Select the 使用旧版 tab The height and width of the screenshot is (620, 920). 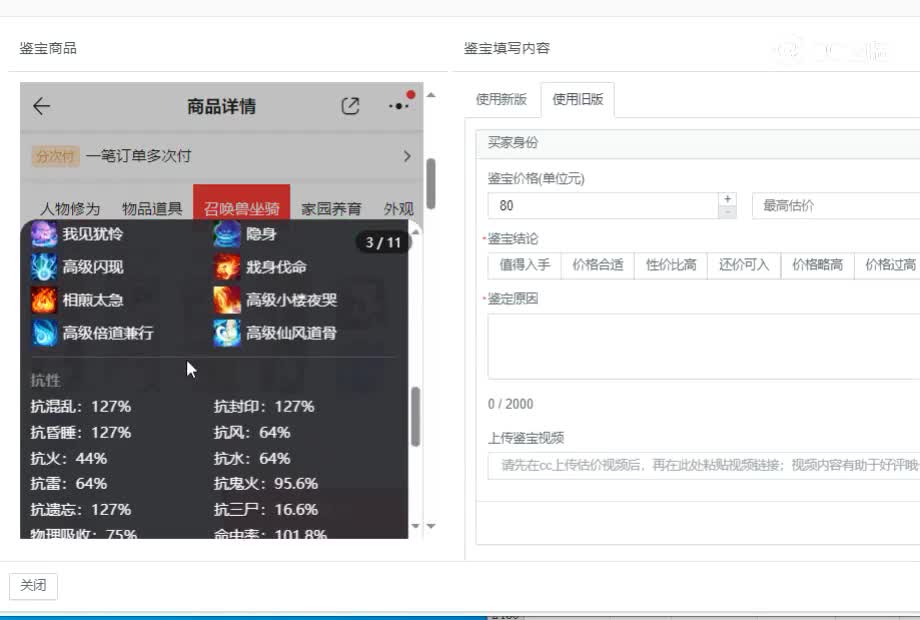click(x=578, y=100)
